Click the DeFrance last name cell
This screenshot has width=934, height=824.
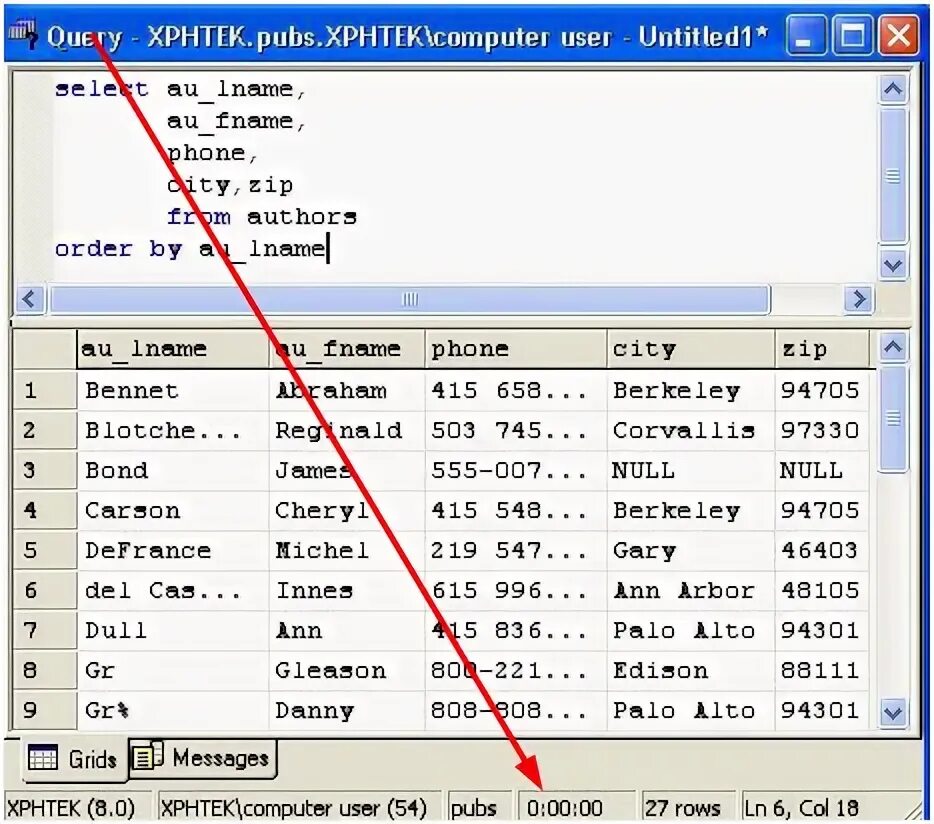[173, 551]
